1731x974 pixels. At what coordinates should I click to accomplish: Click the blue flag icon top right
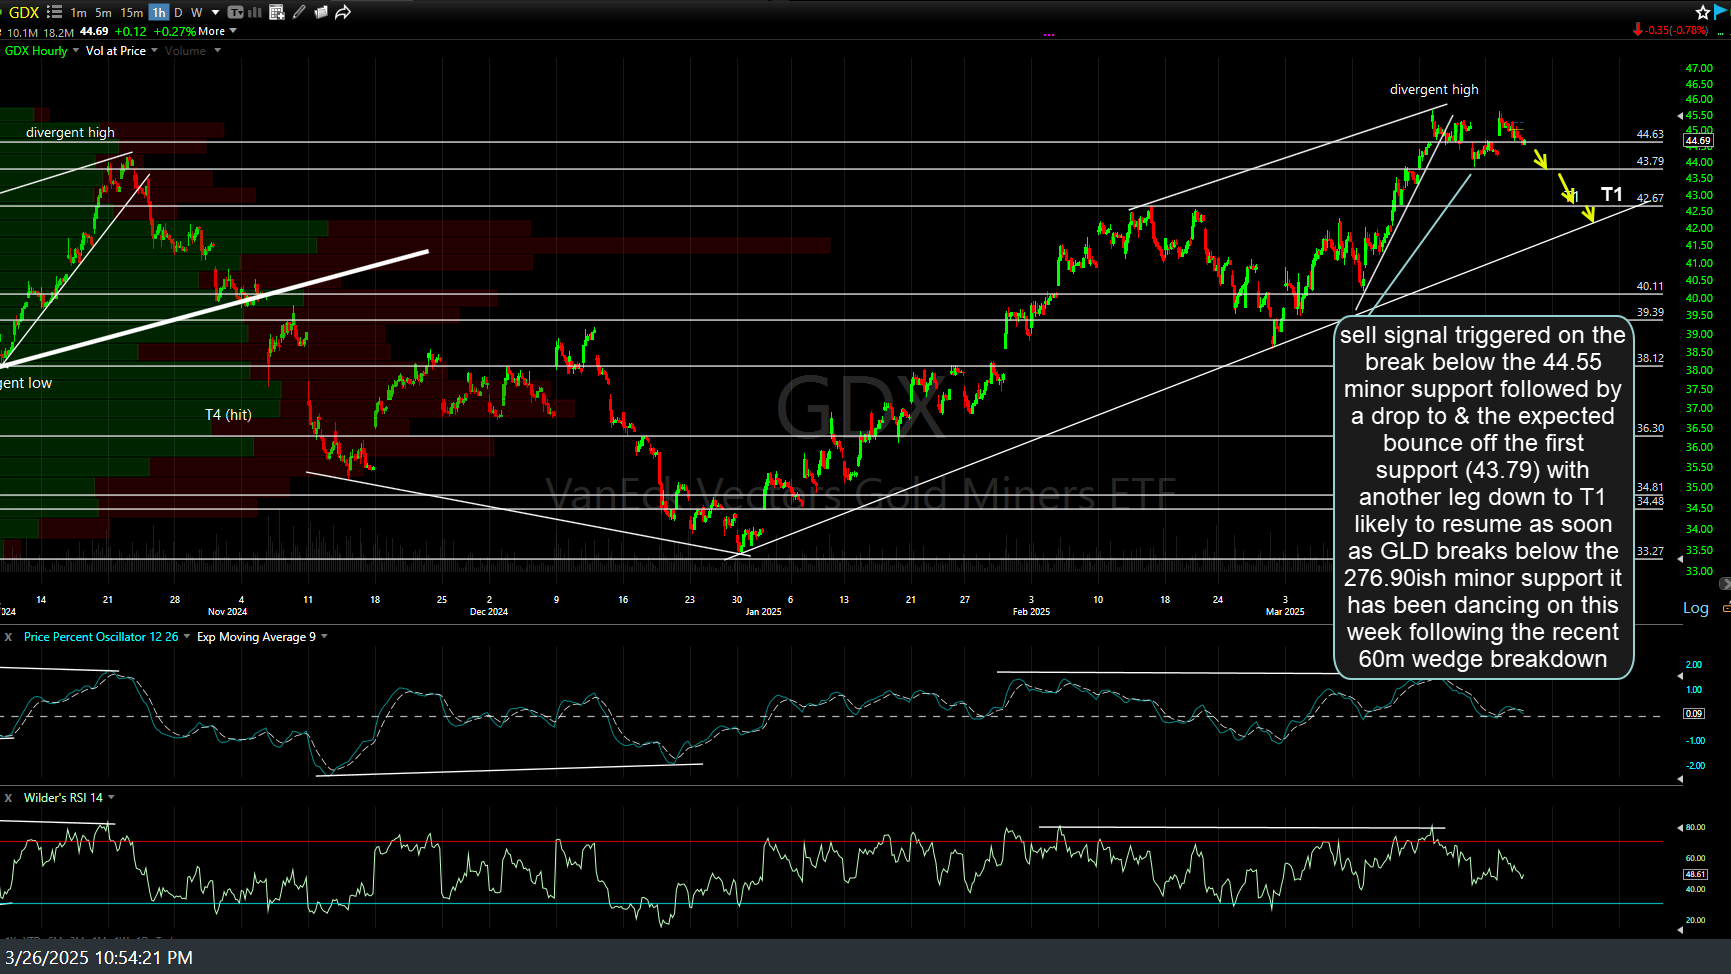tap(1717, 11)
